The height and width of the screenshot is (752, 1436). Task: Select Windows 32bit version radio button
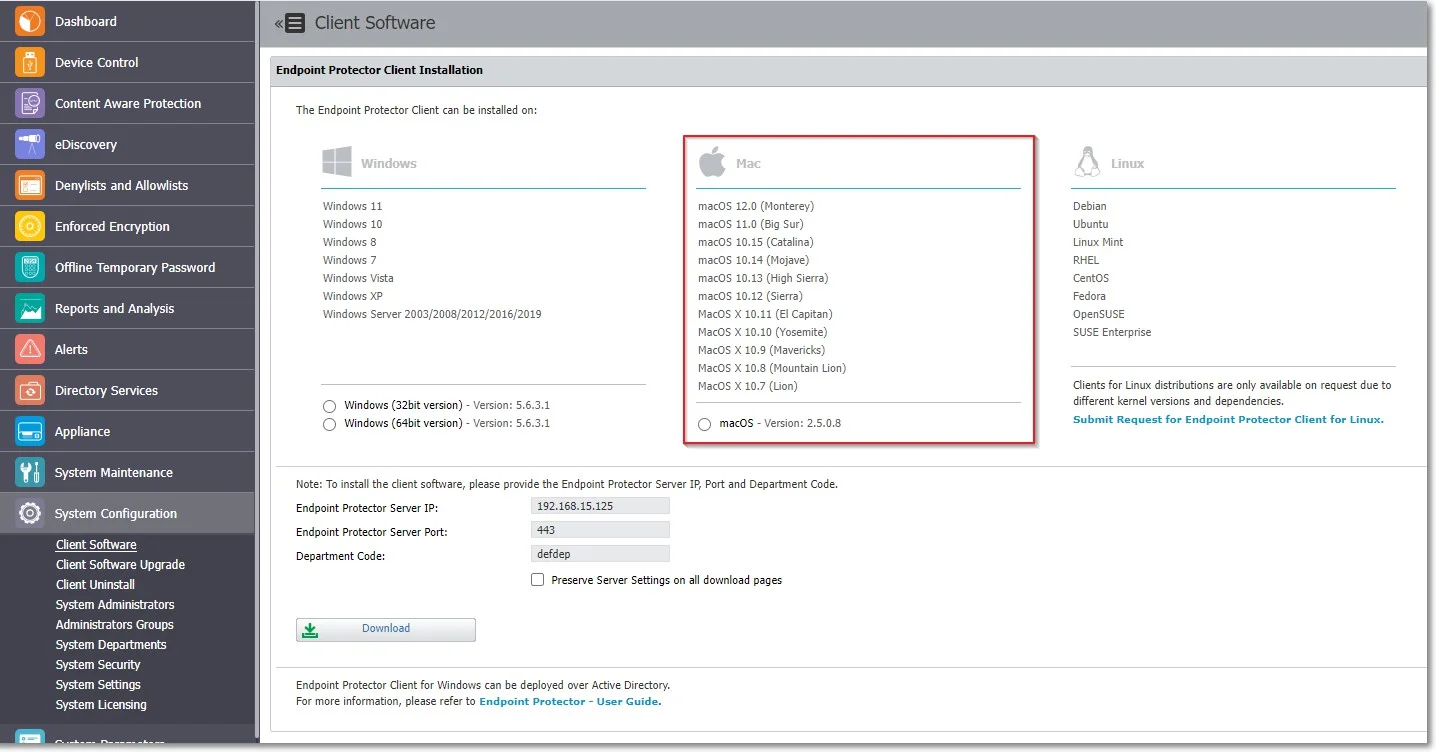coord(329,406)
